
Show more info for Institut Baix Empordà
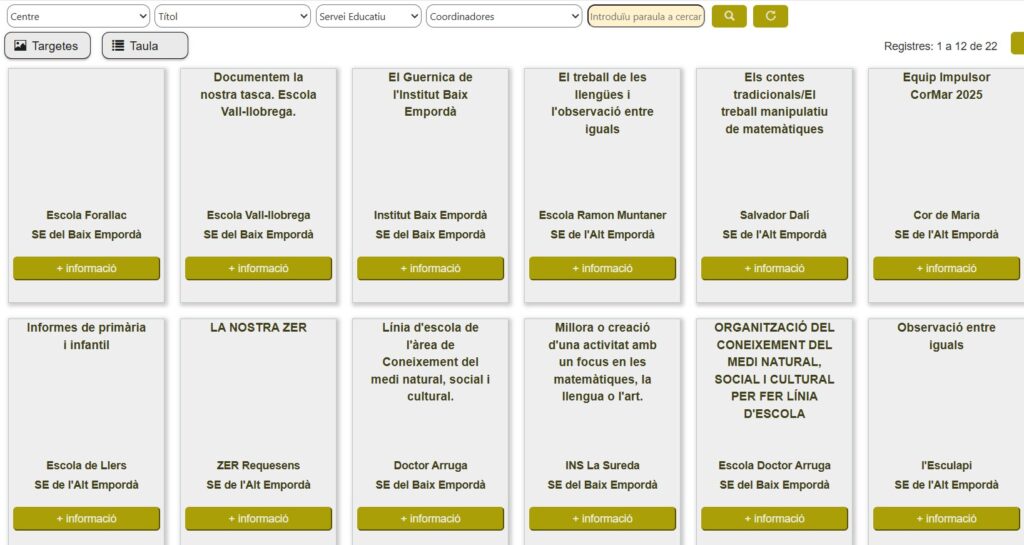(430, 268)
